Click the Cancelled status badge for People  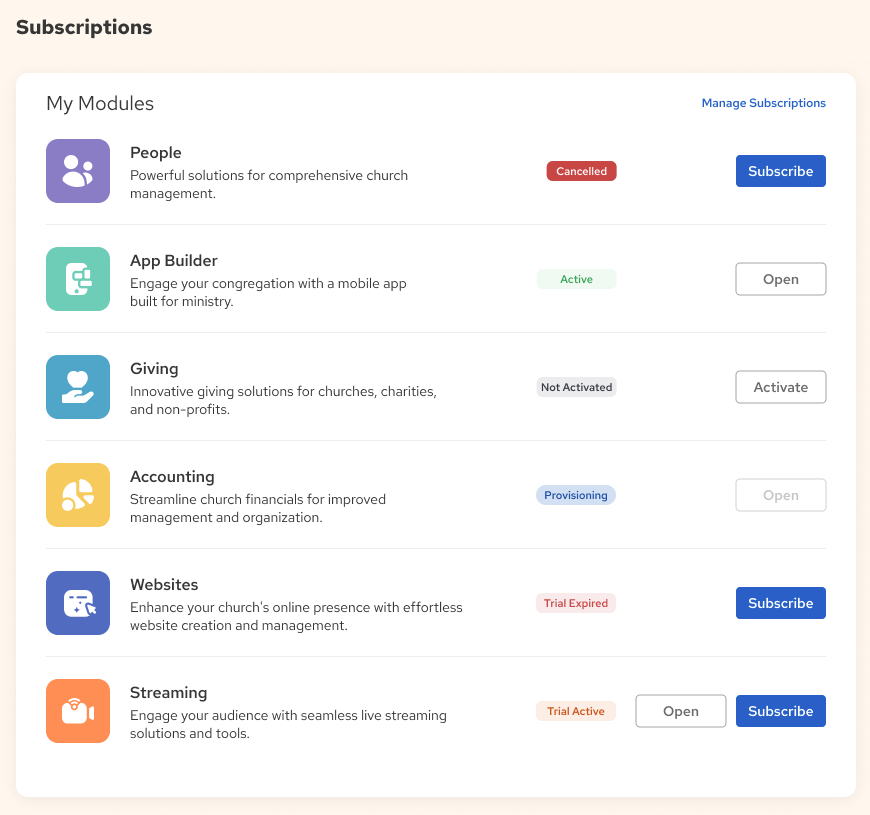coord(581,170)
